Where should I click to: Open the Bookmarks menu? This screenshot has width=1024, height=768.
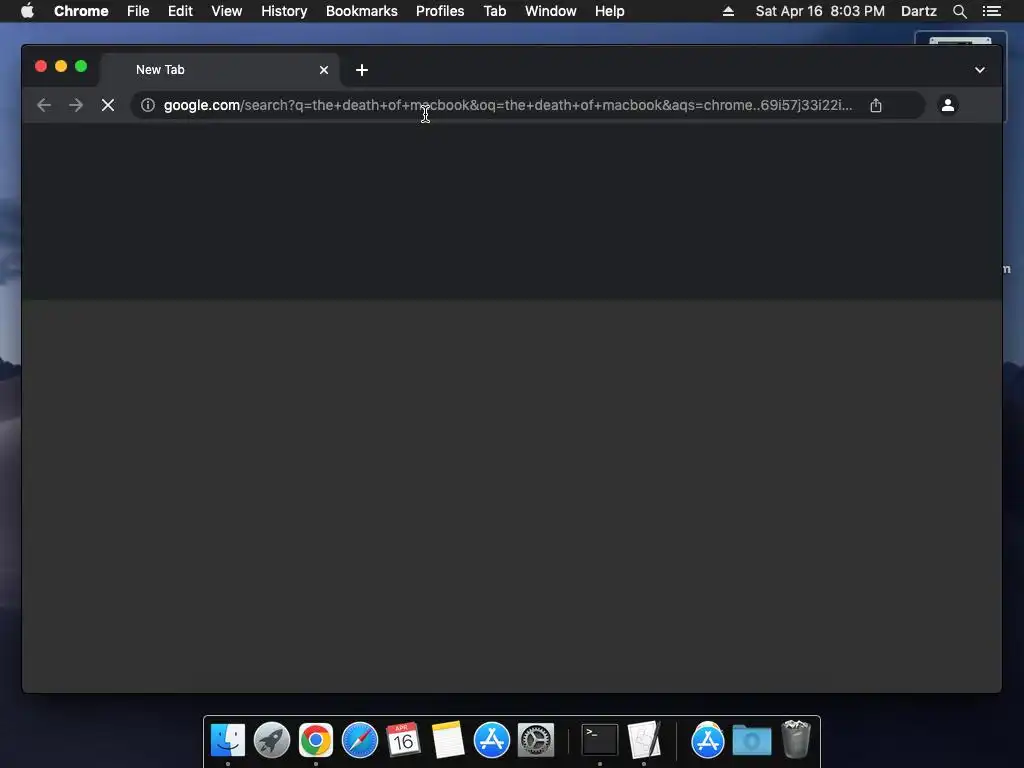coord(362,11)
